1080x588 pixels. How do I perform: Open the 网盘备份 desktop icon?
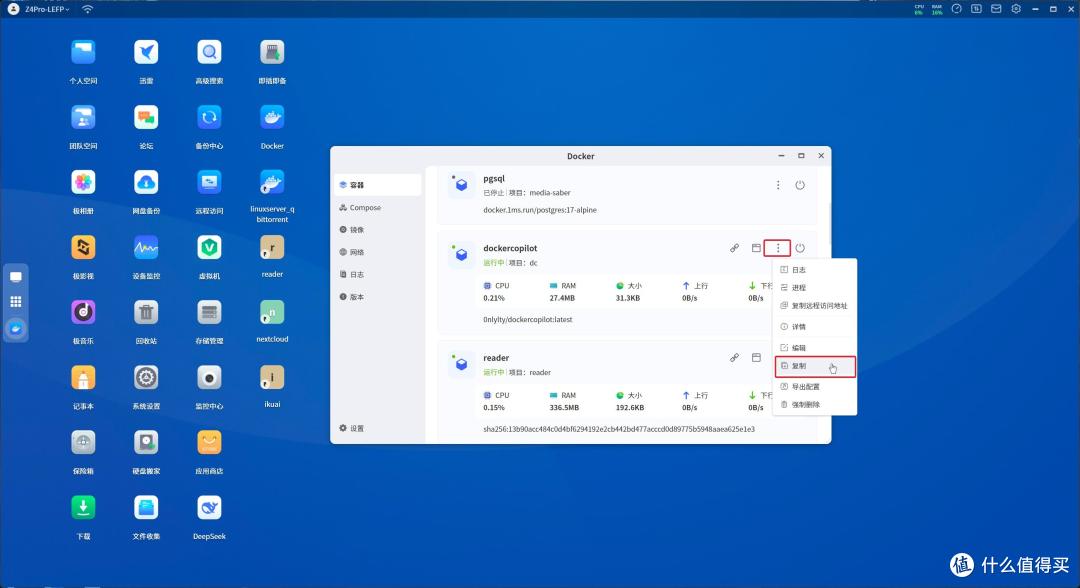tap(146, 182)
